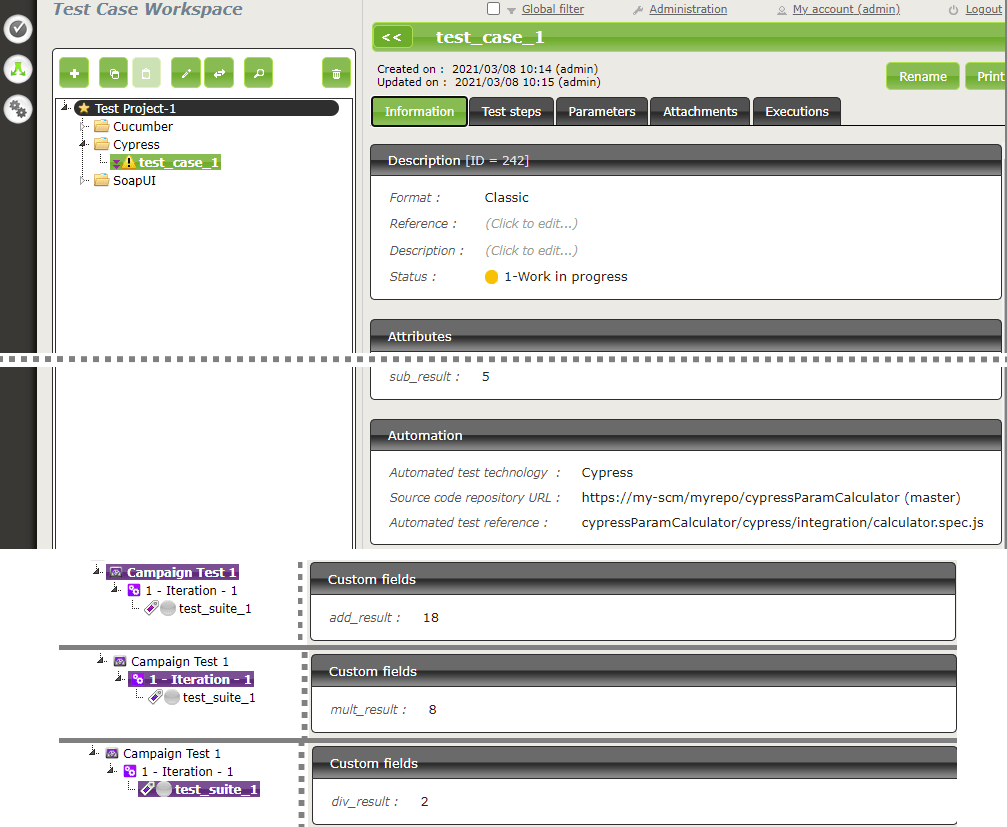
Task: Open the Test Case workspace checkmark icon
Action: click(18, 29)
